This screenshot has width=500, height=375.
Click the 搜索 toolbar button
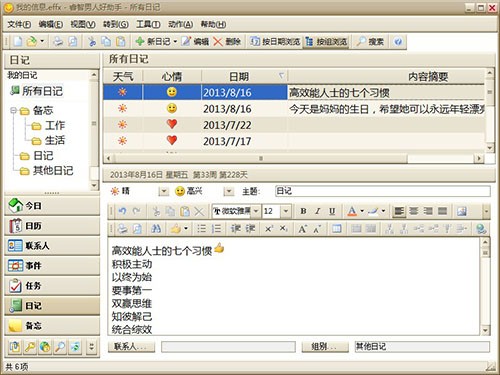coord(370,41)
